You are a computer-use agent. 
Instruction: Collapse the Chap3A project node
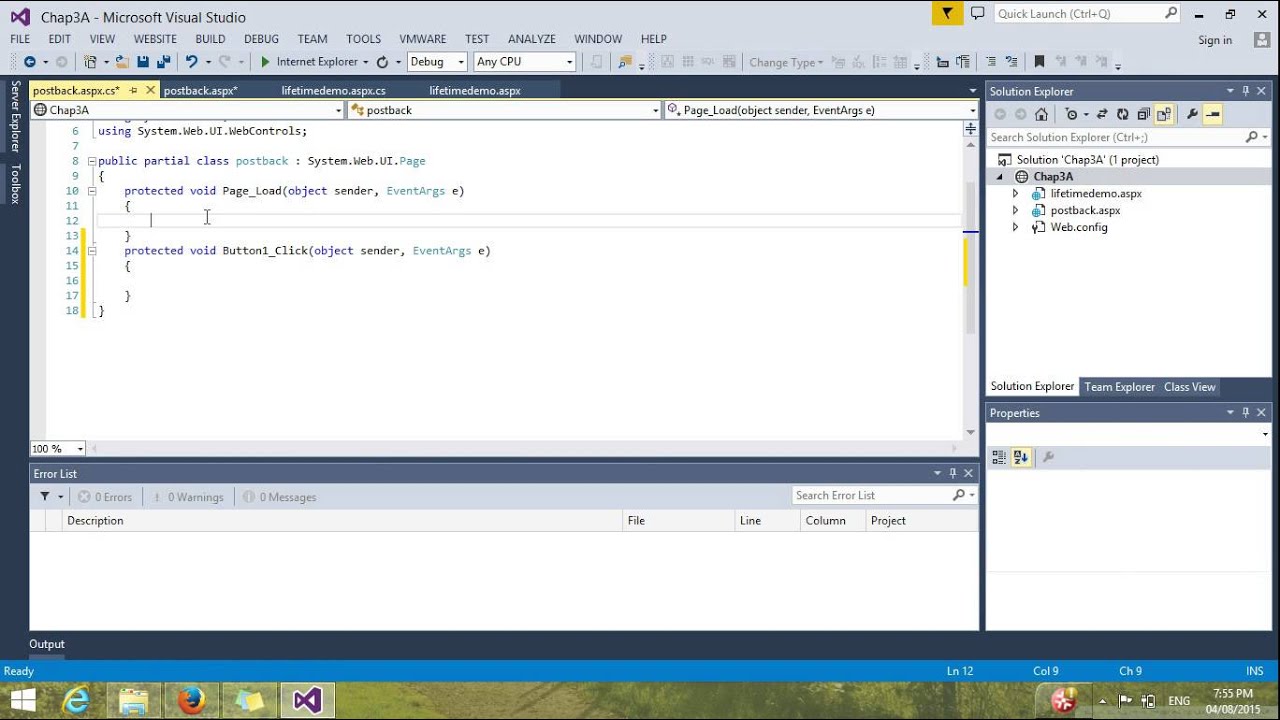pyautogui.click(x=999, y=177)
